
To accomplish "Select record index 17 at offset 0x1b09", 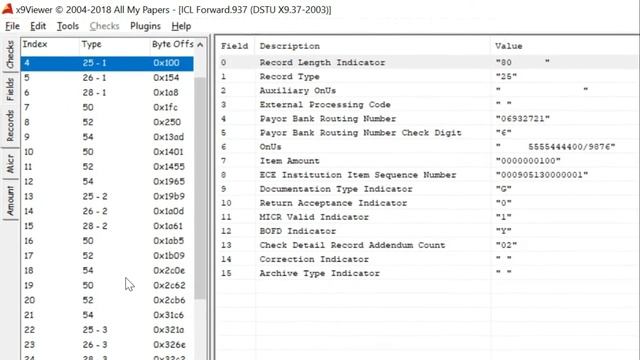I will (x=107, y=256).
